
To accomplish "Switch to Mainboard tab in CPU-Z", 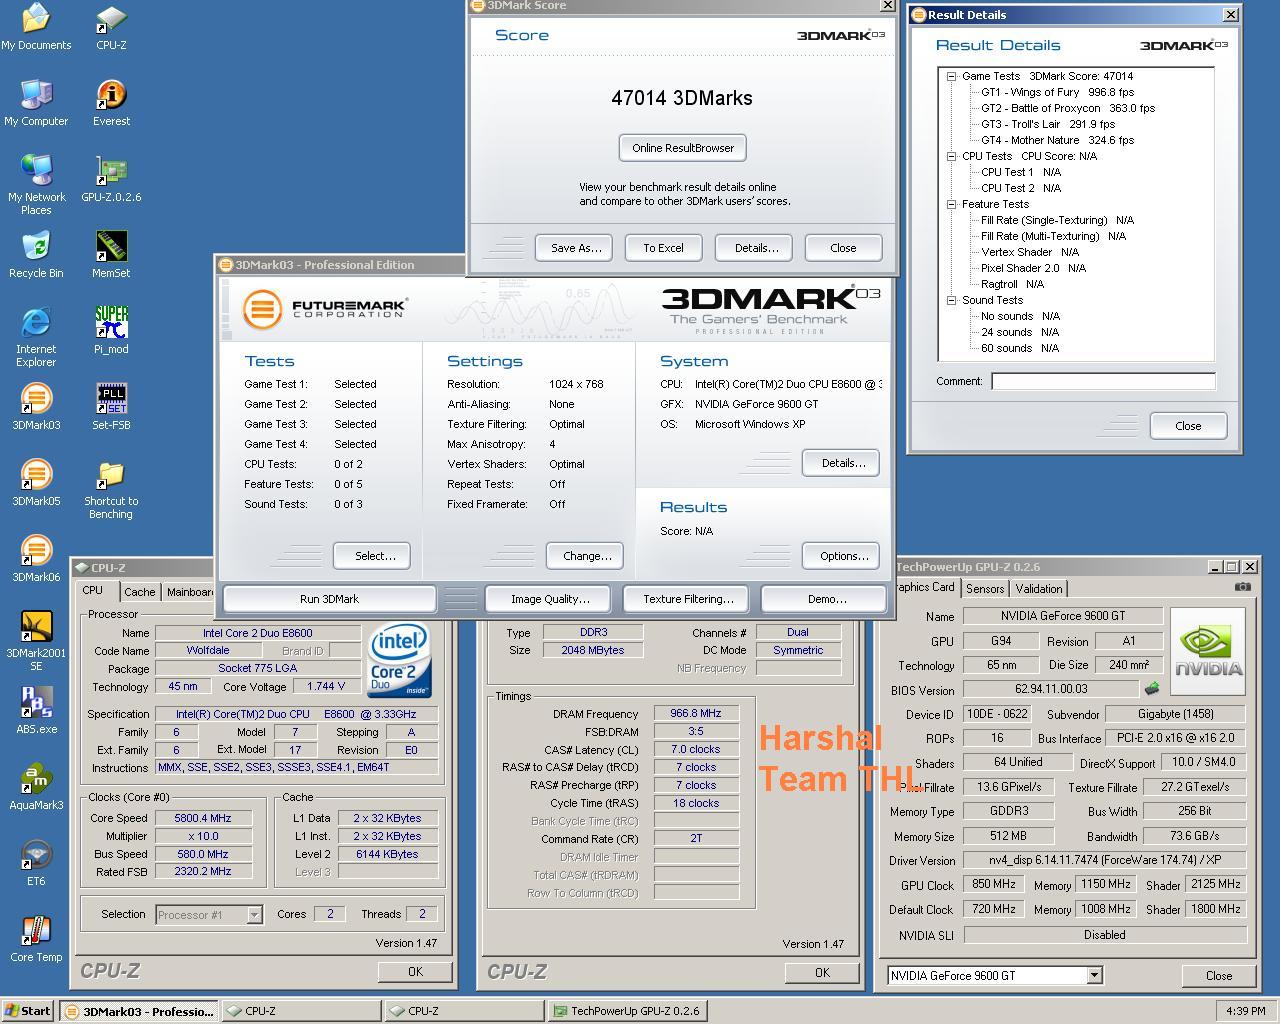I will pyautogui.click(x=190, y=592).
